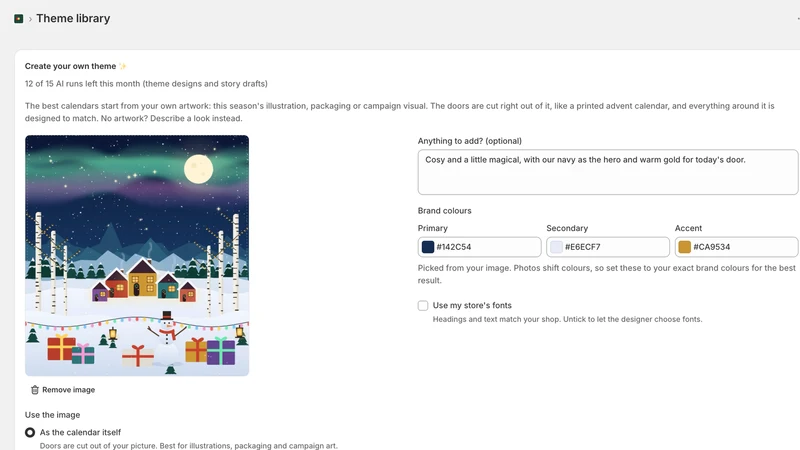Click the breadcrumb chevron before Theme library

click(x=30, y=19)
